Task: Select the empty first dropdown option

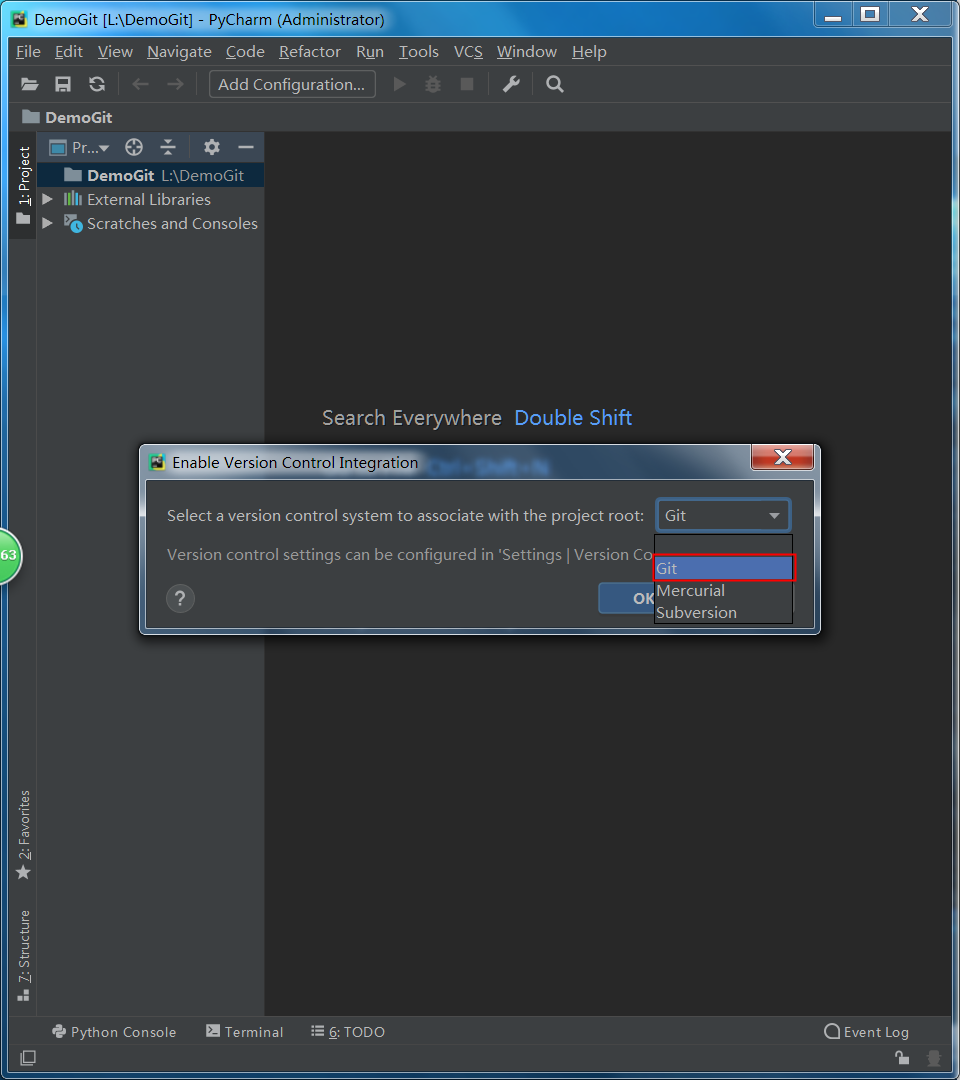Action: (x=723, y=545)
